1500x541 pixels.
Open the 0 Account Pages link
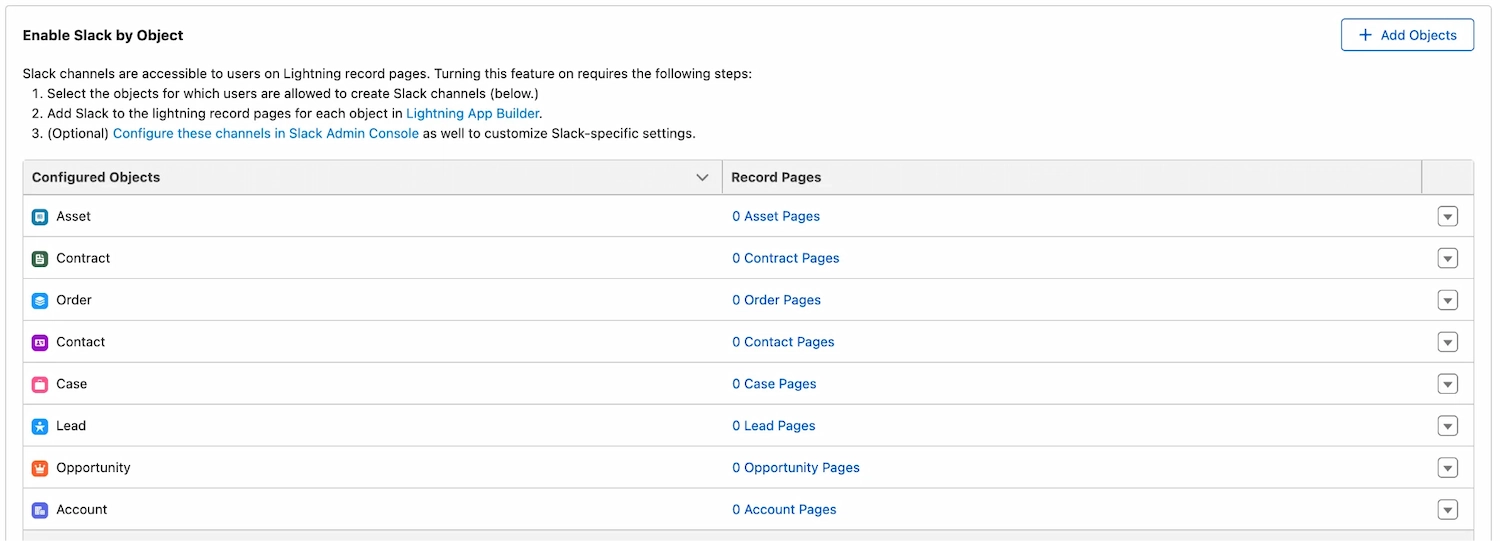pos(784,510)
